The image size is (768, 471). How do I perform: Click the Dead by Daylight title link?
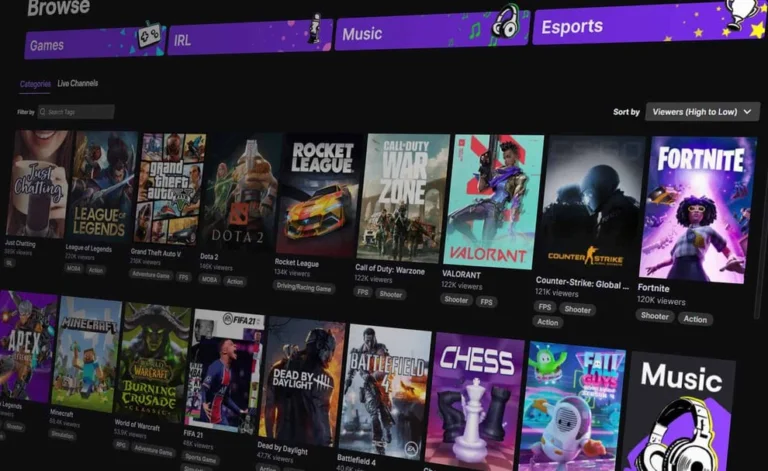pyautogui.click(x=282, y=447)
